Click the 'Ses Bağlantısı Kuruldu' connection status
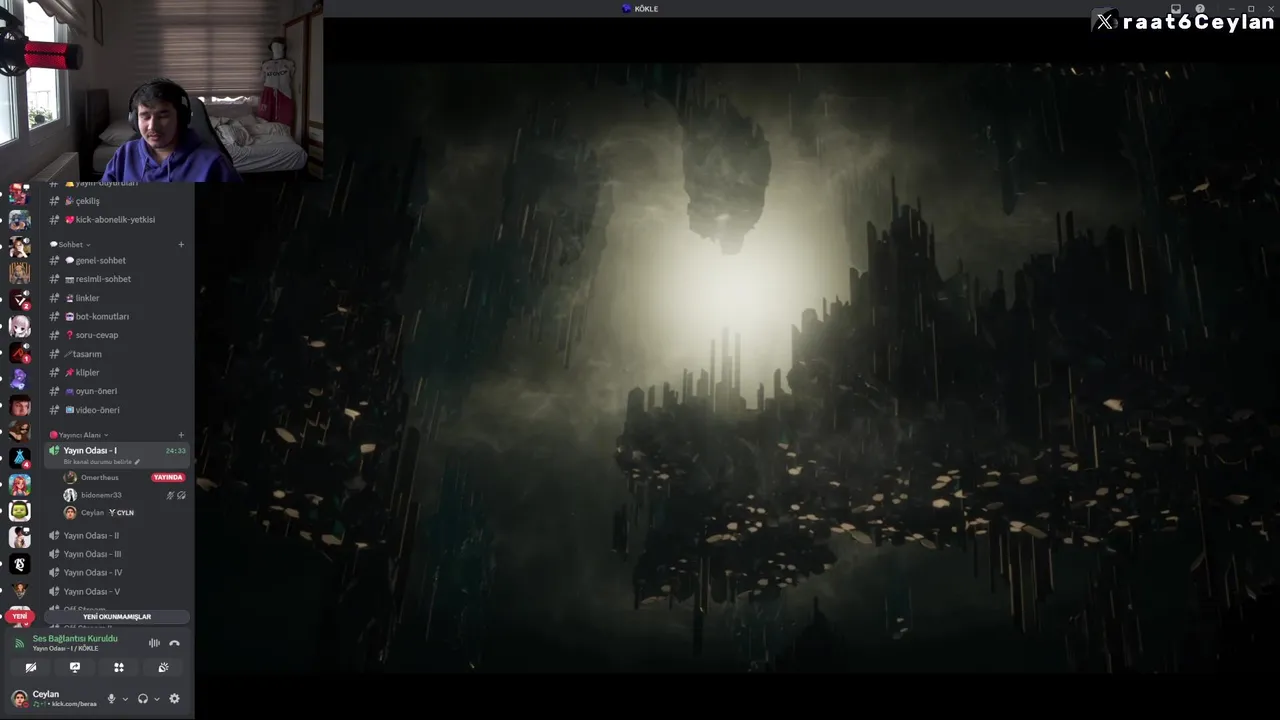This screenshot has width=1280, height=720. click(75, 639)
